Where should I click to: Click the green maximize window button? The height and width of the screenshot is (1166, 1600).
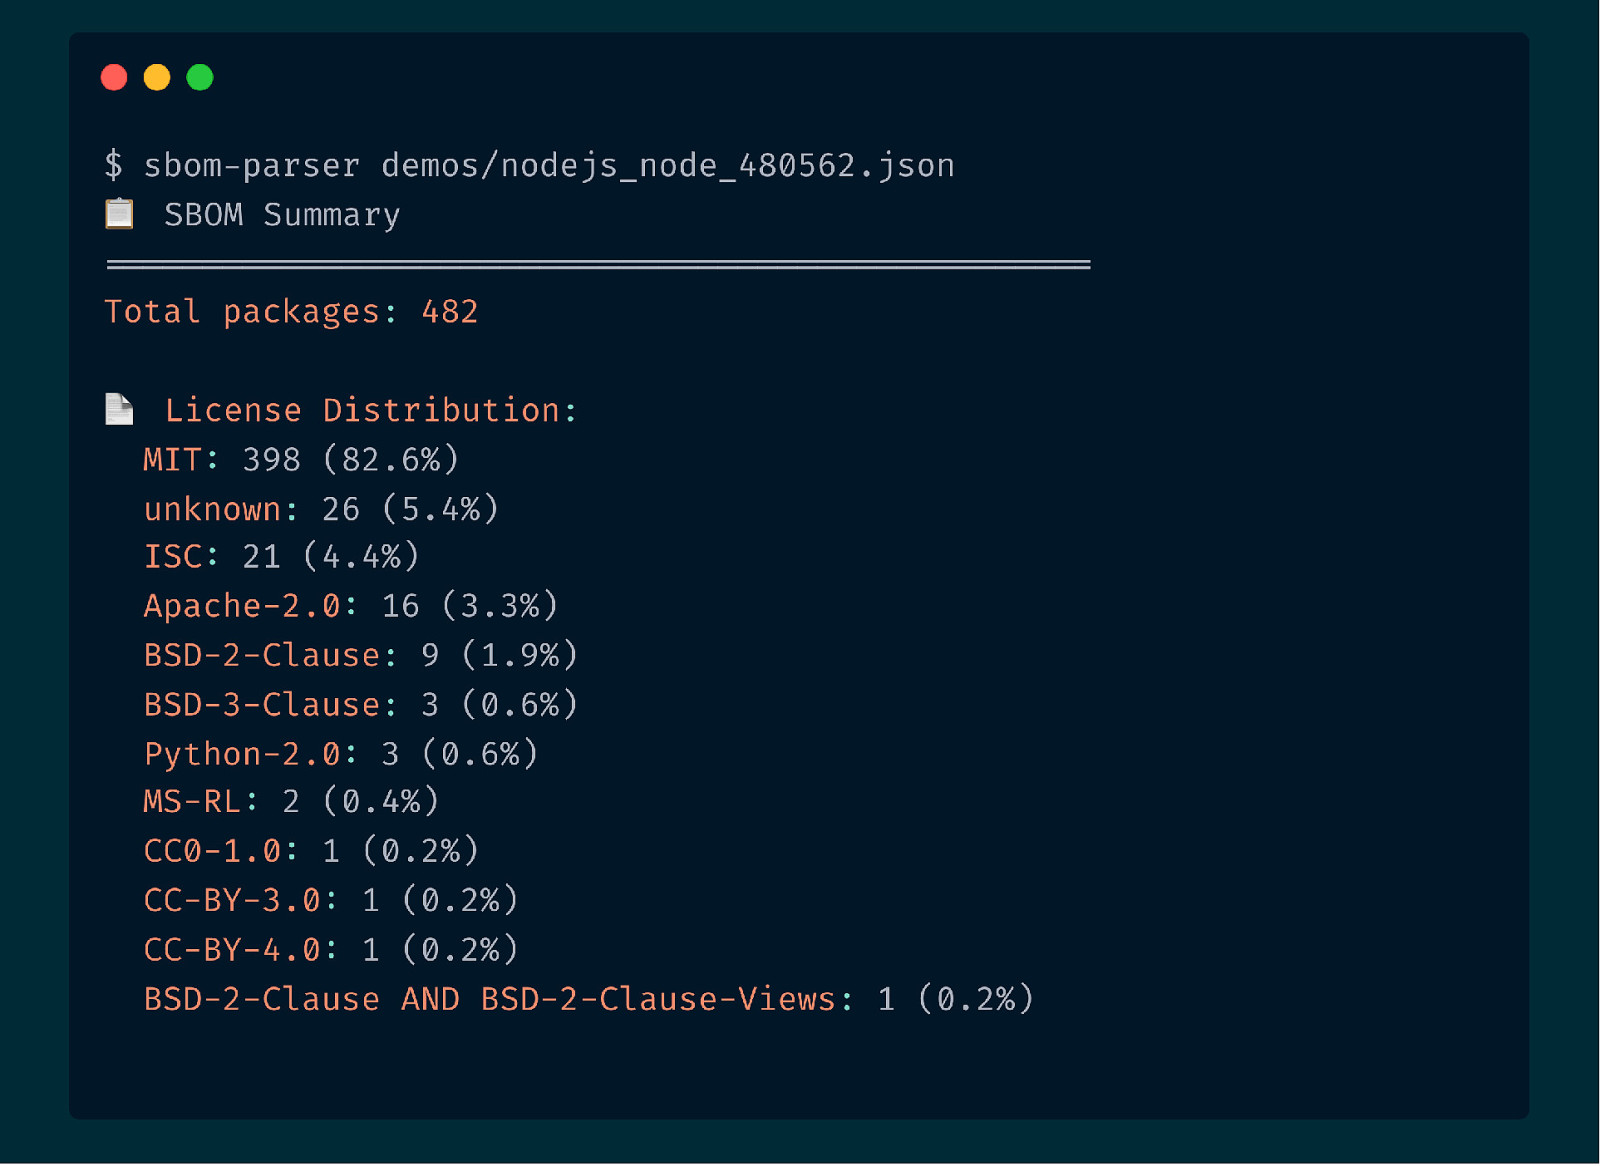click(200, 78)
